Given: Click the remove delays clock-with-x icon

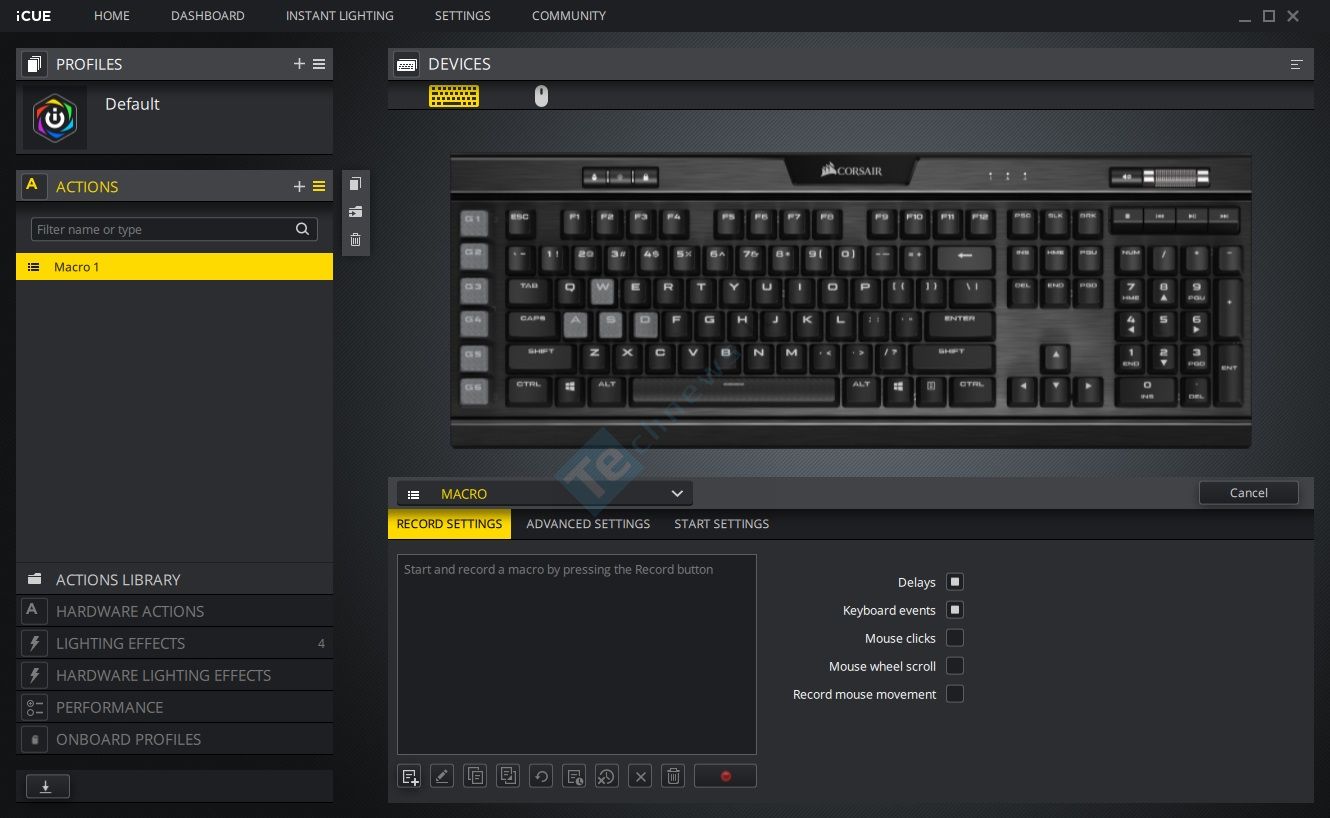Looking at the screenshot, I should point(607,776).
